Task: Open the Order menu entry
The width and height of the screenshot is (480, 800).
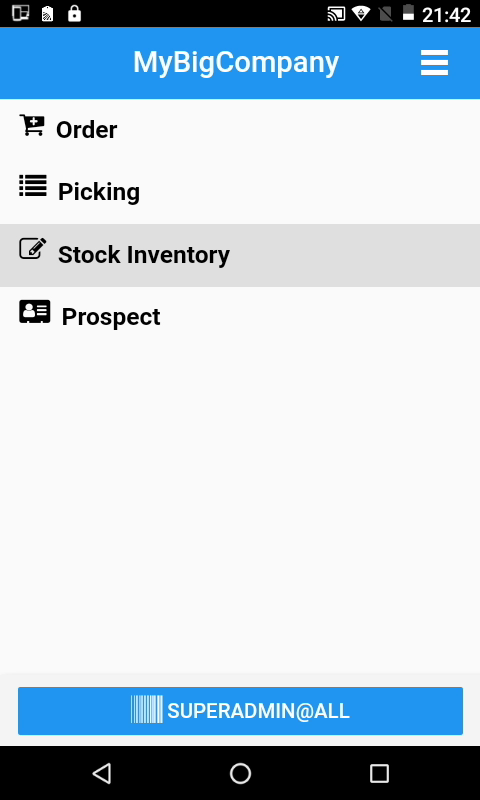Action: point(240,130)
